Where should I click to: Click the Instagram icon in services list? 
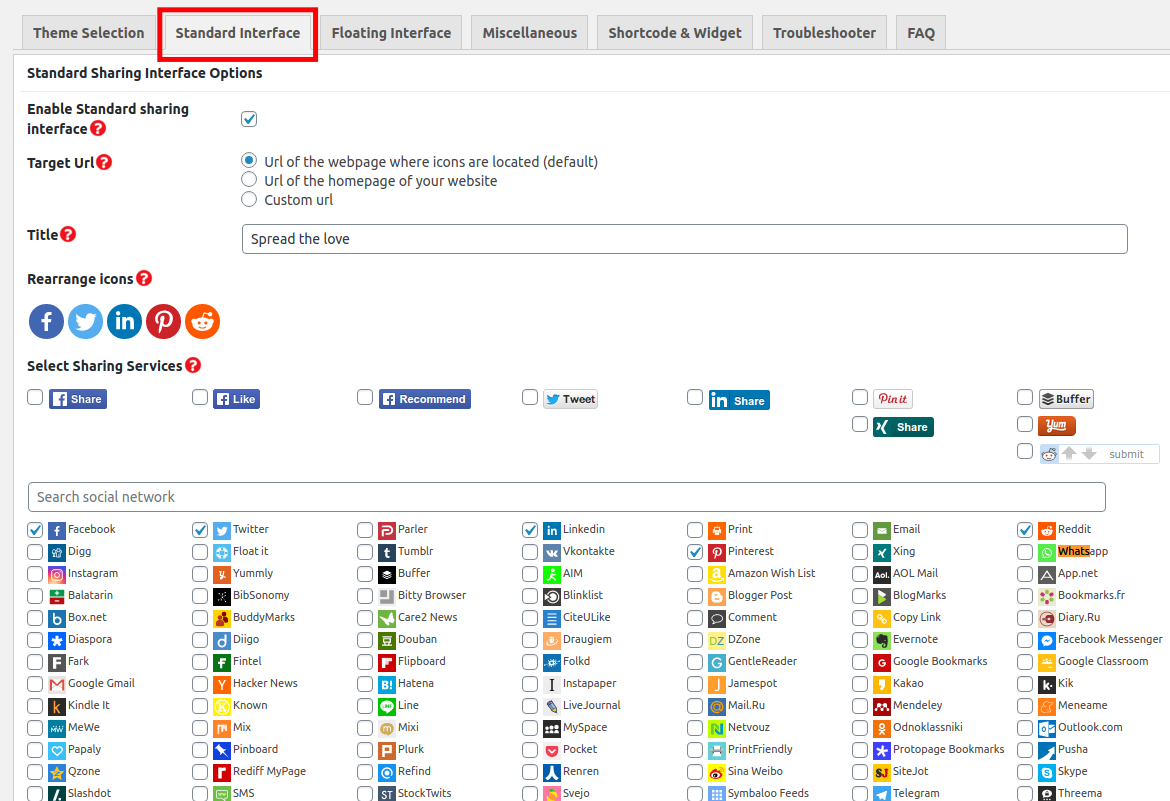coord(57,575)
